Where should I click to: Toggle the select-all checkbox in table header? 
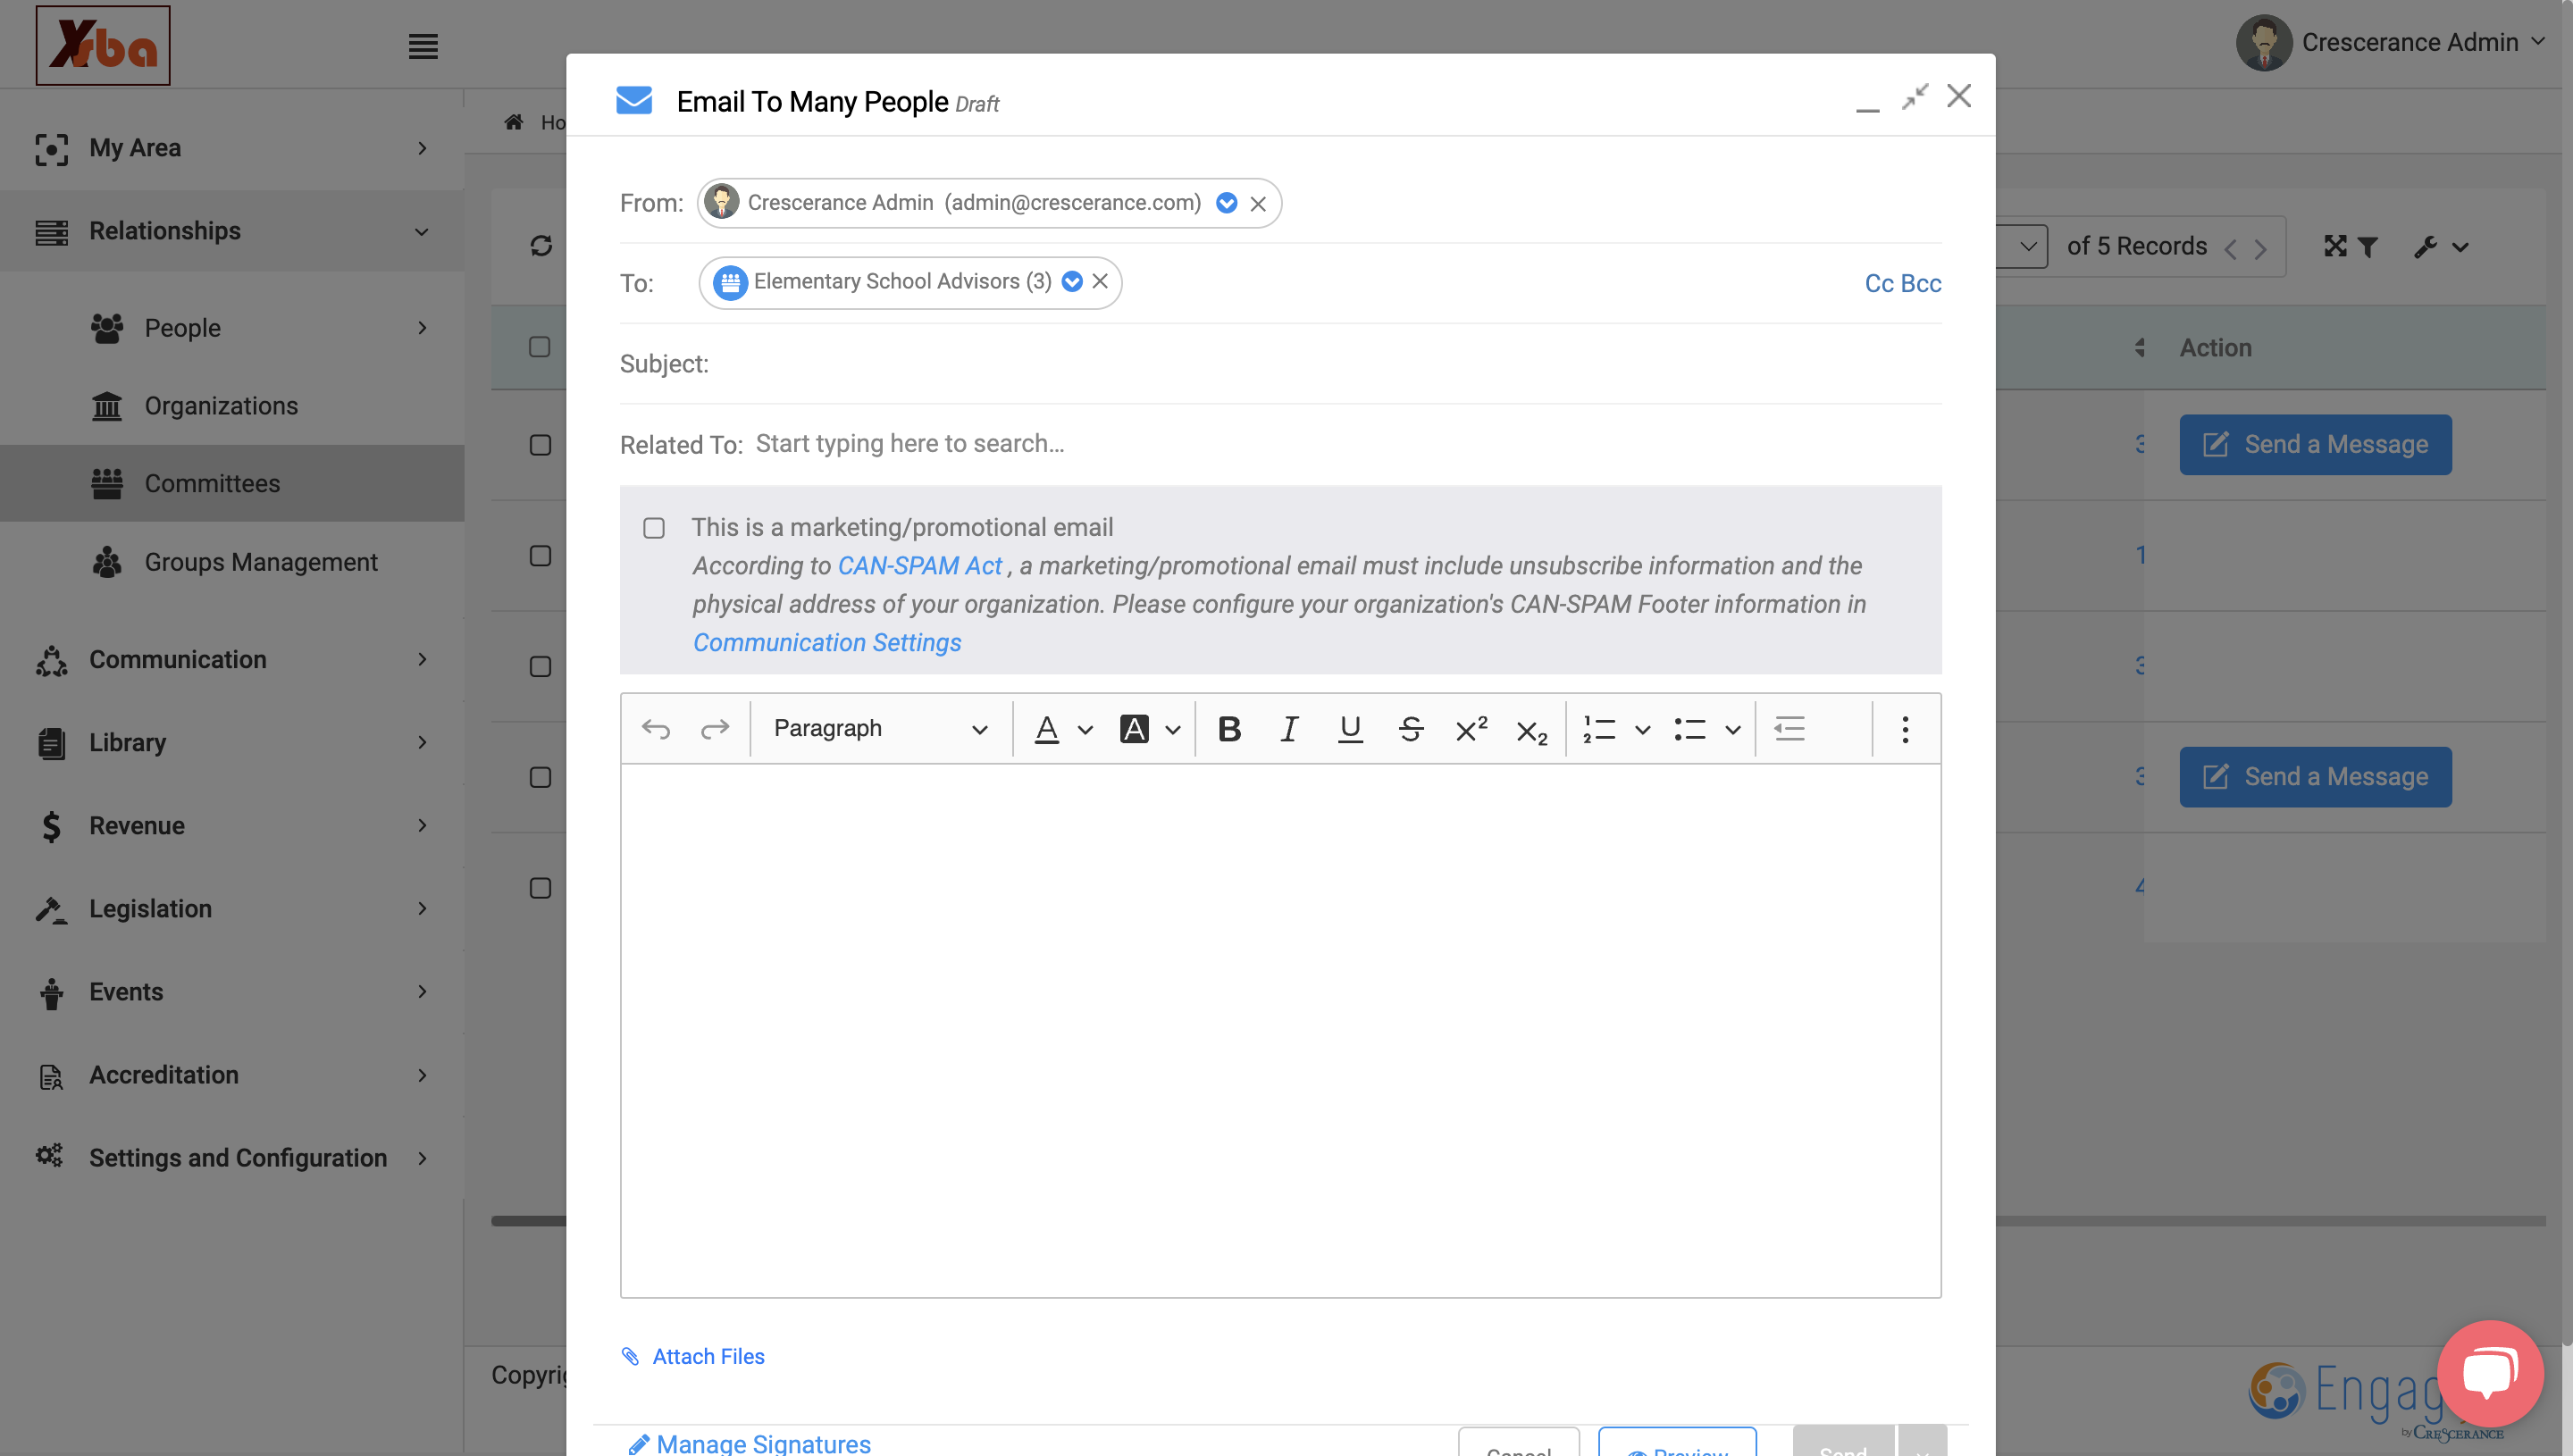coord(540,347)
